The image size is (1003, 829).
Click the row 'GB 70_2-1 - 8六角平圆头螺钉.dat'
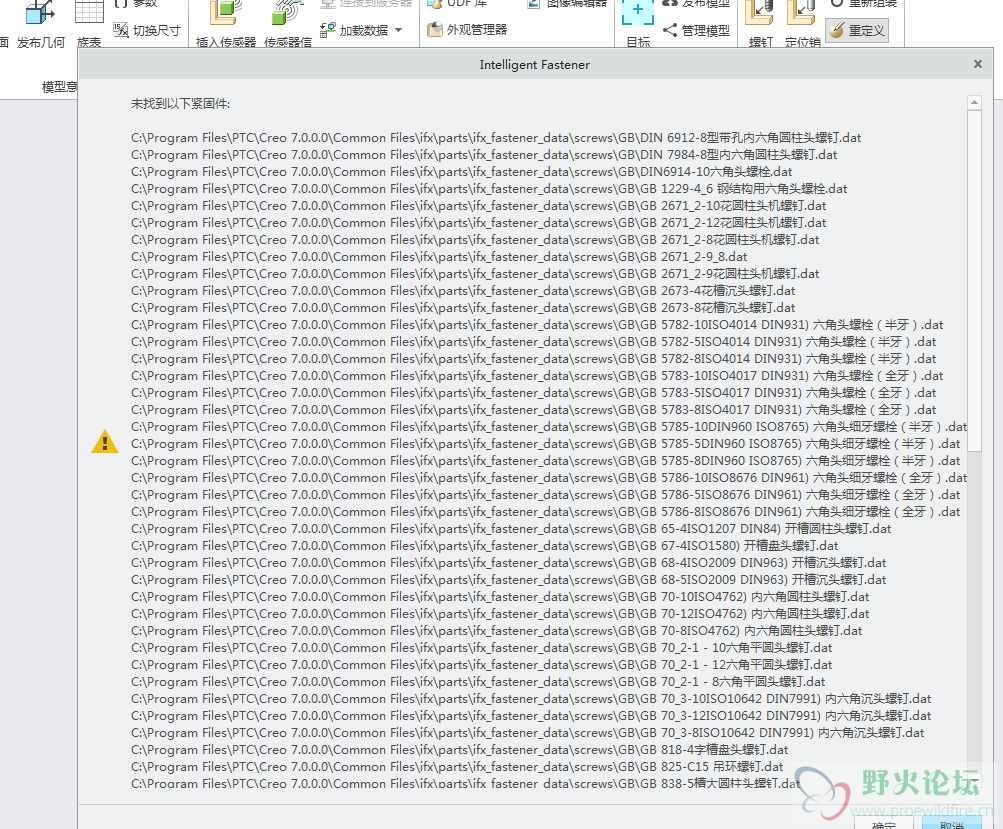tap(478, 682)
